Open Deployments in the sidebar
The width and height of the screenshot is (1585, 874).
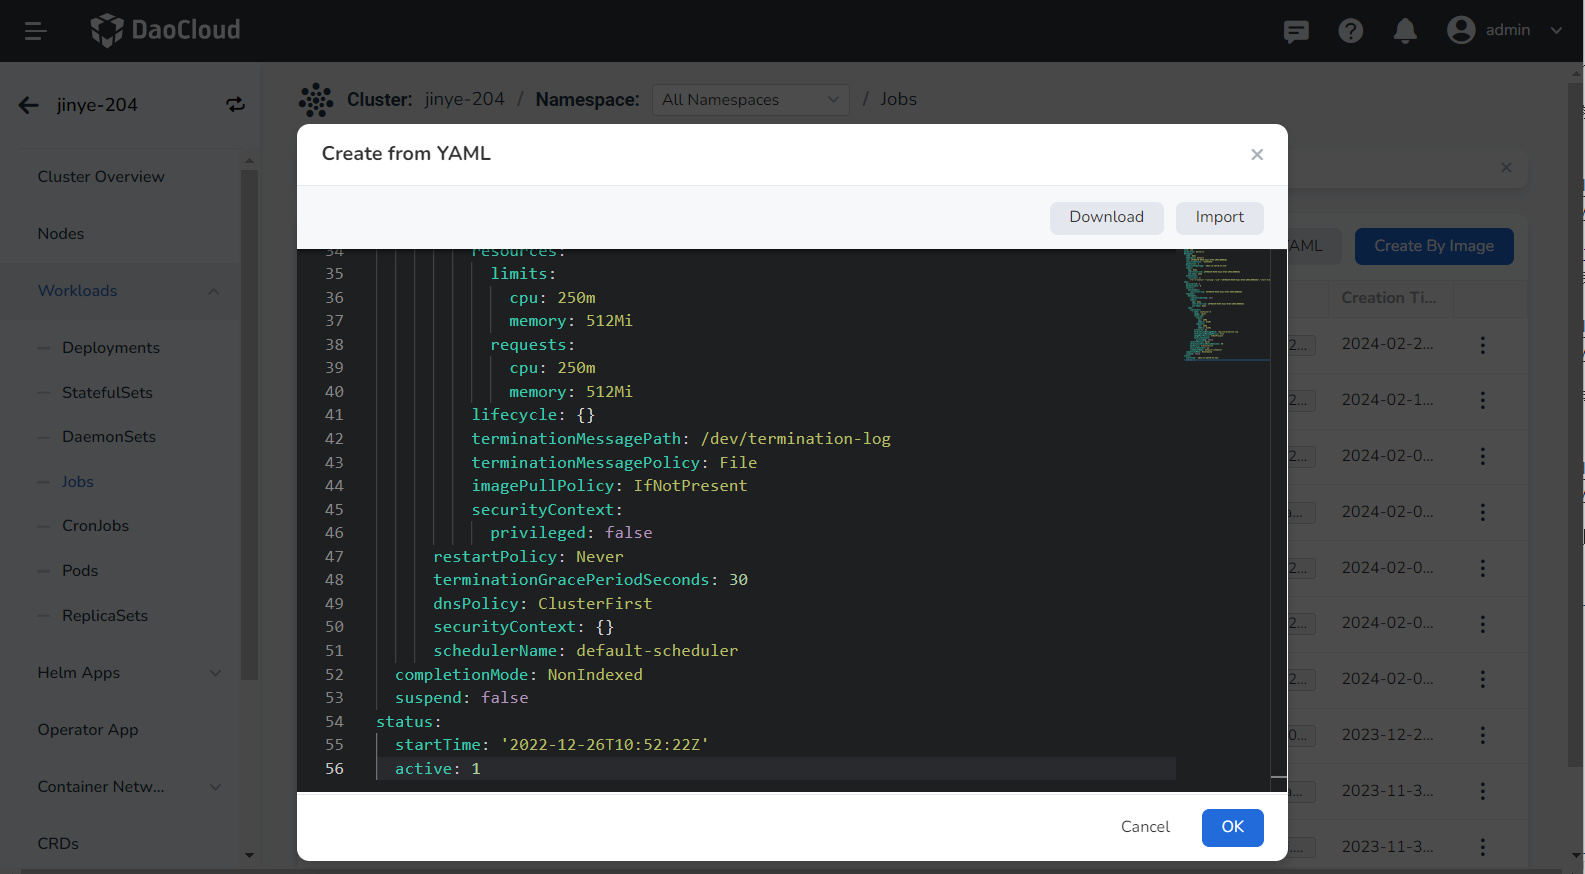[x=111, y=348]
